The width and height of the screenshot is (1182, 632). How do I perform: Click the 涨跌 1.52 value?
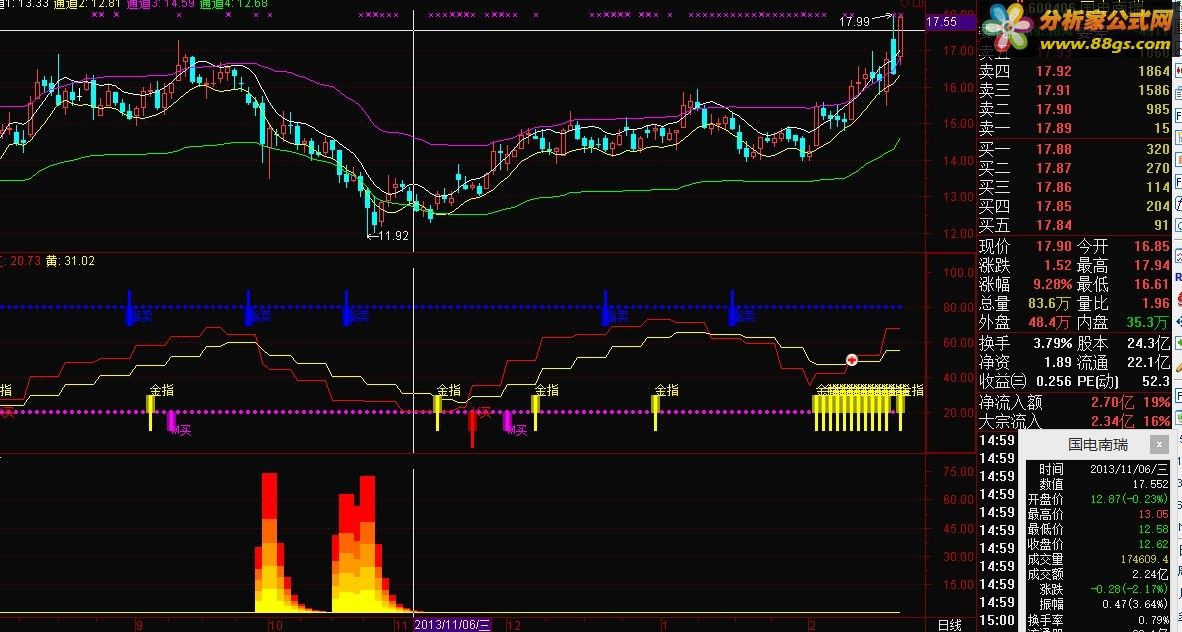1058,265
